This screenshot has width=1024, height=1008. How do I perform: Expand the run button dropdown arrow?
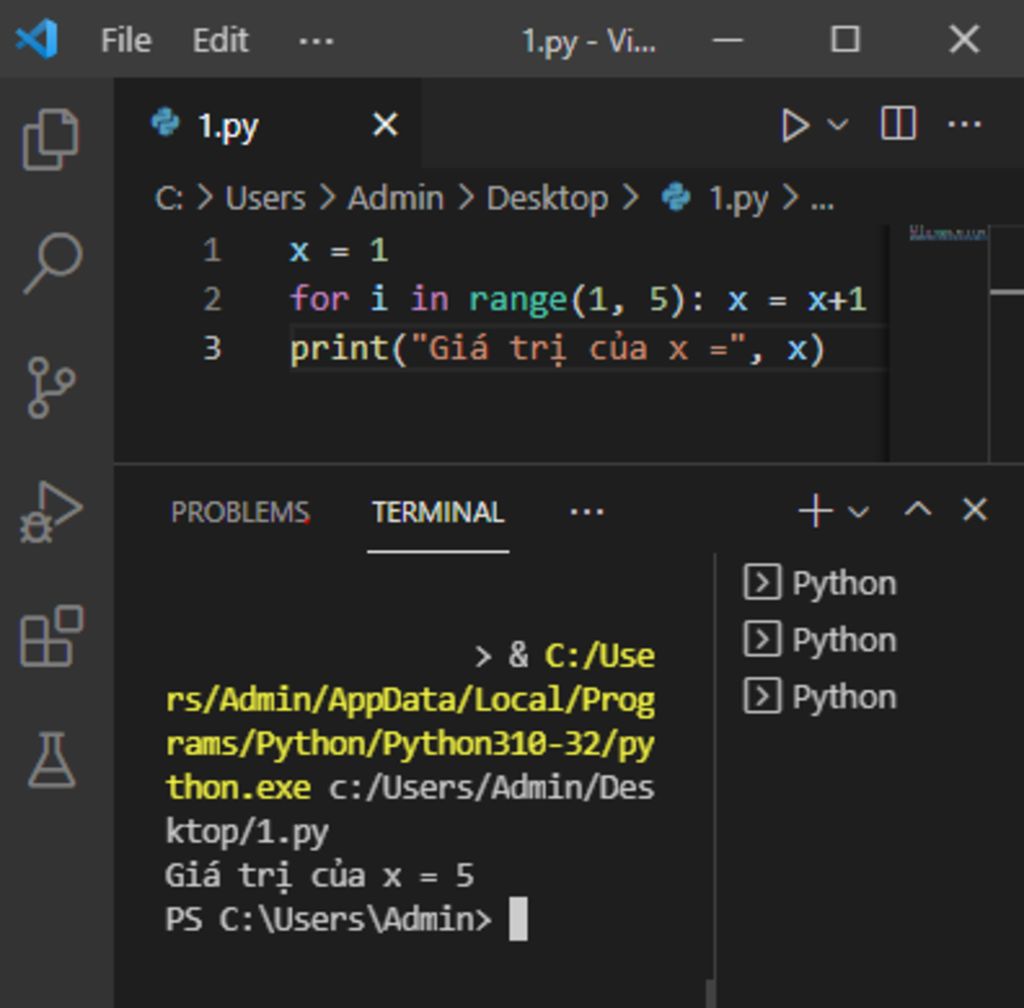pos(838,124)
